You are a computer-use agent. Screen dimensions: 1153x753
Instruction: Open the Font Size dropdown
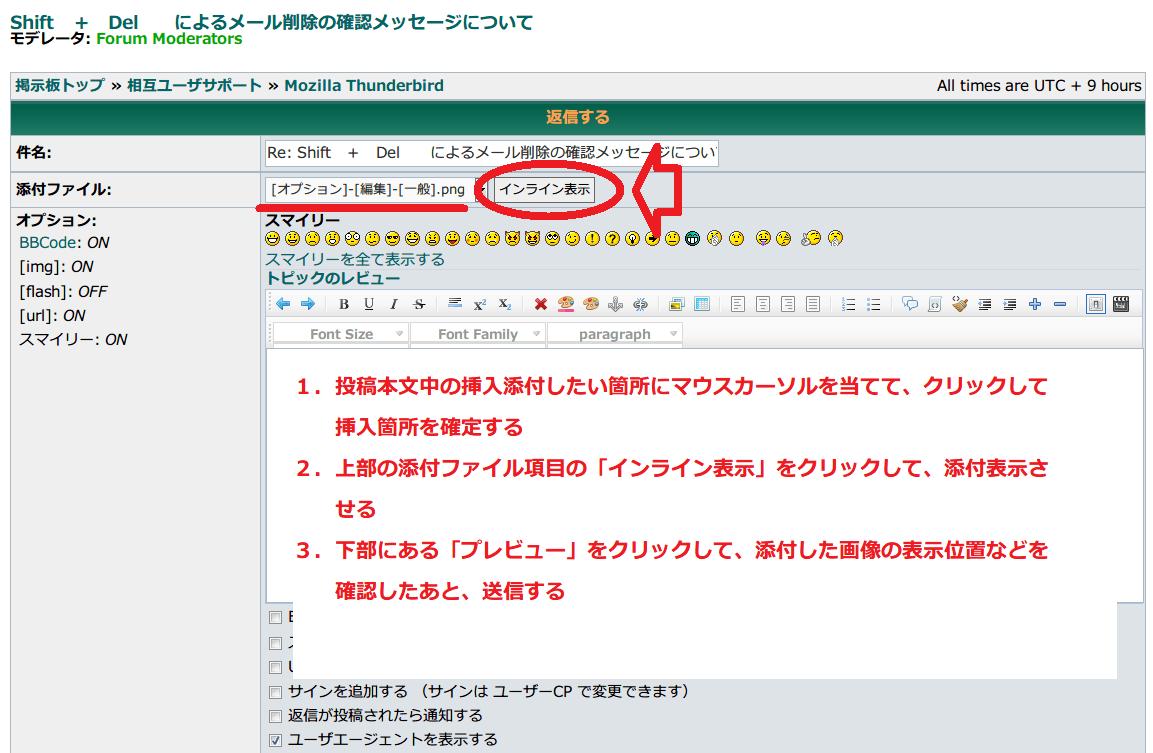coord(341,334)
